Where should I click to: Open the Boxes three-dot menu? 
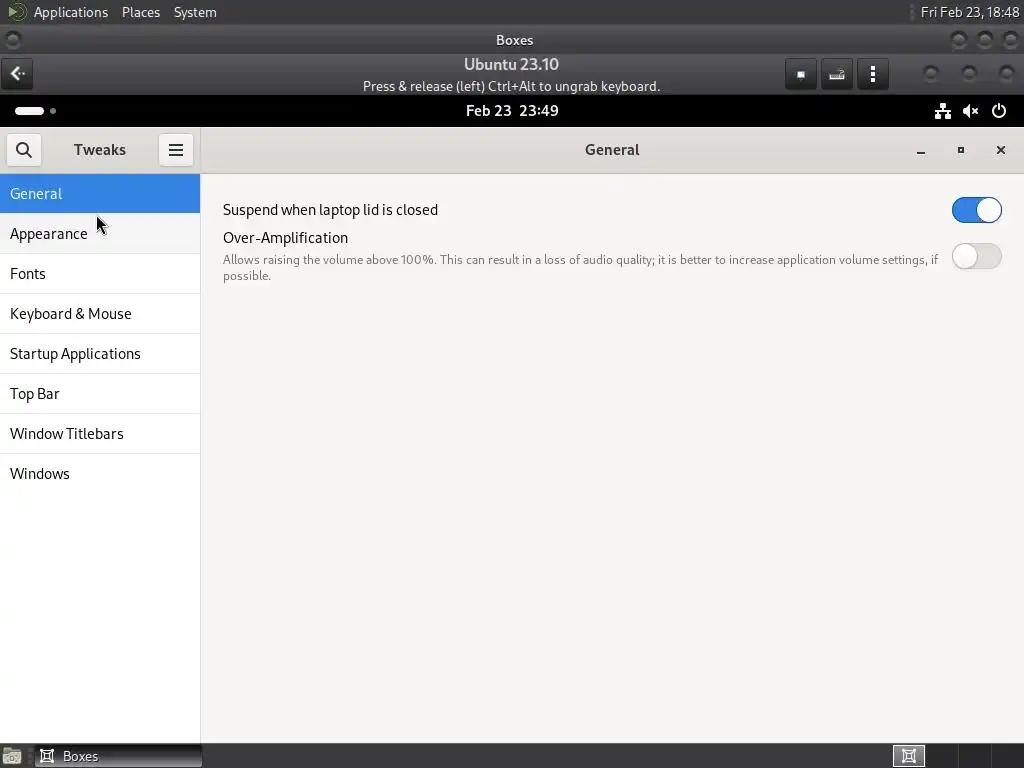click(x=872, y=74)
